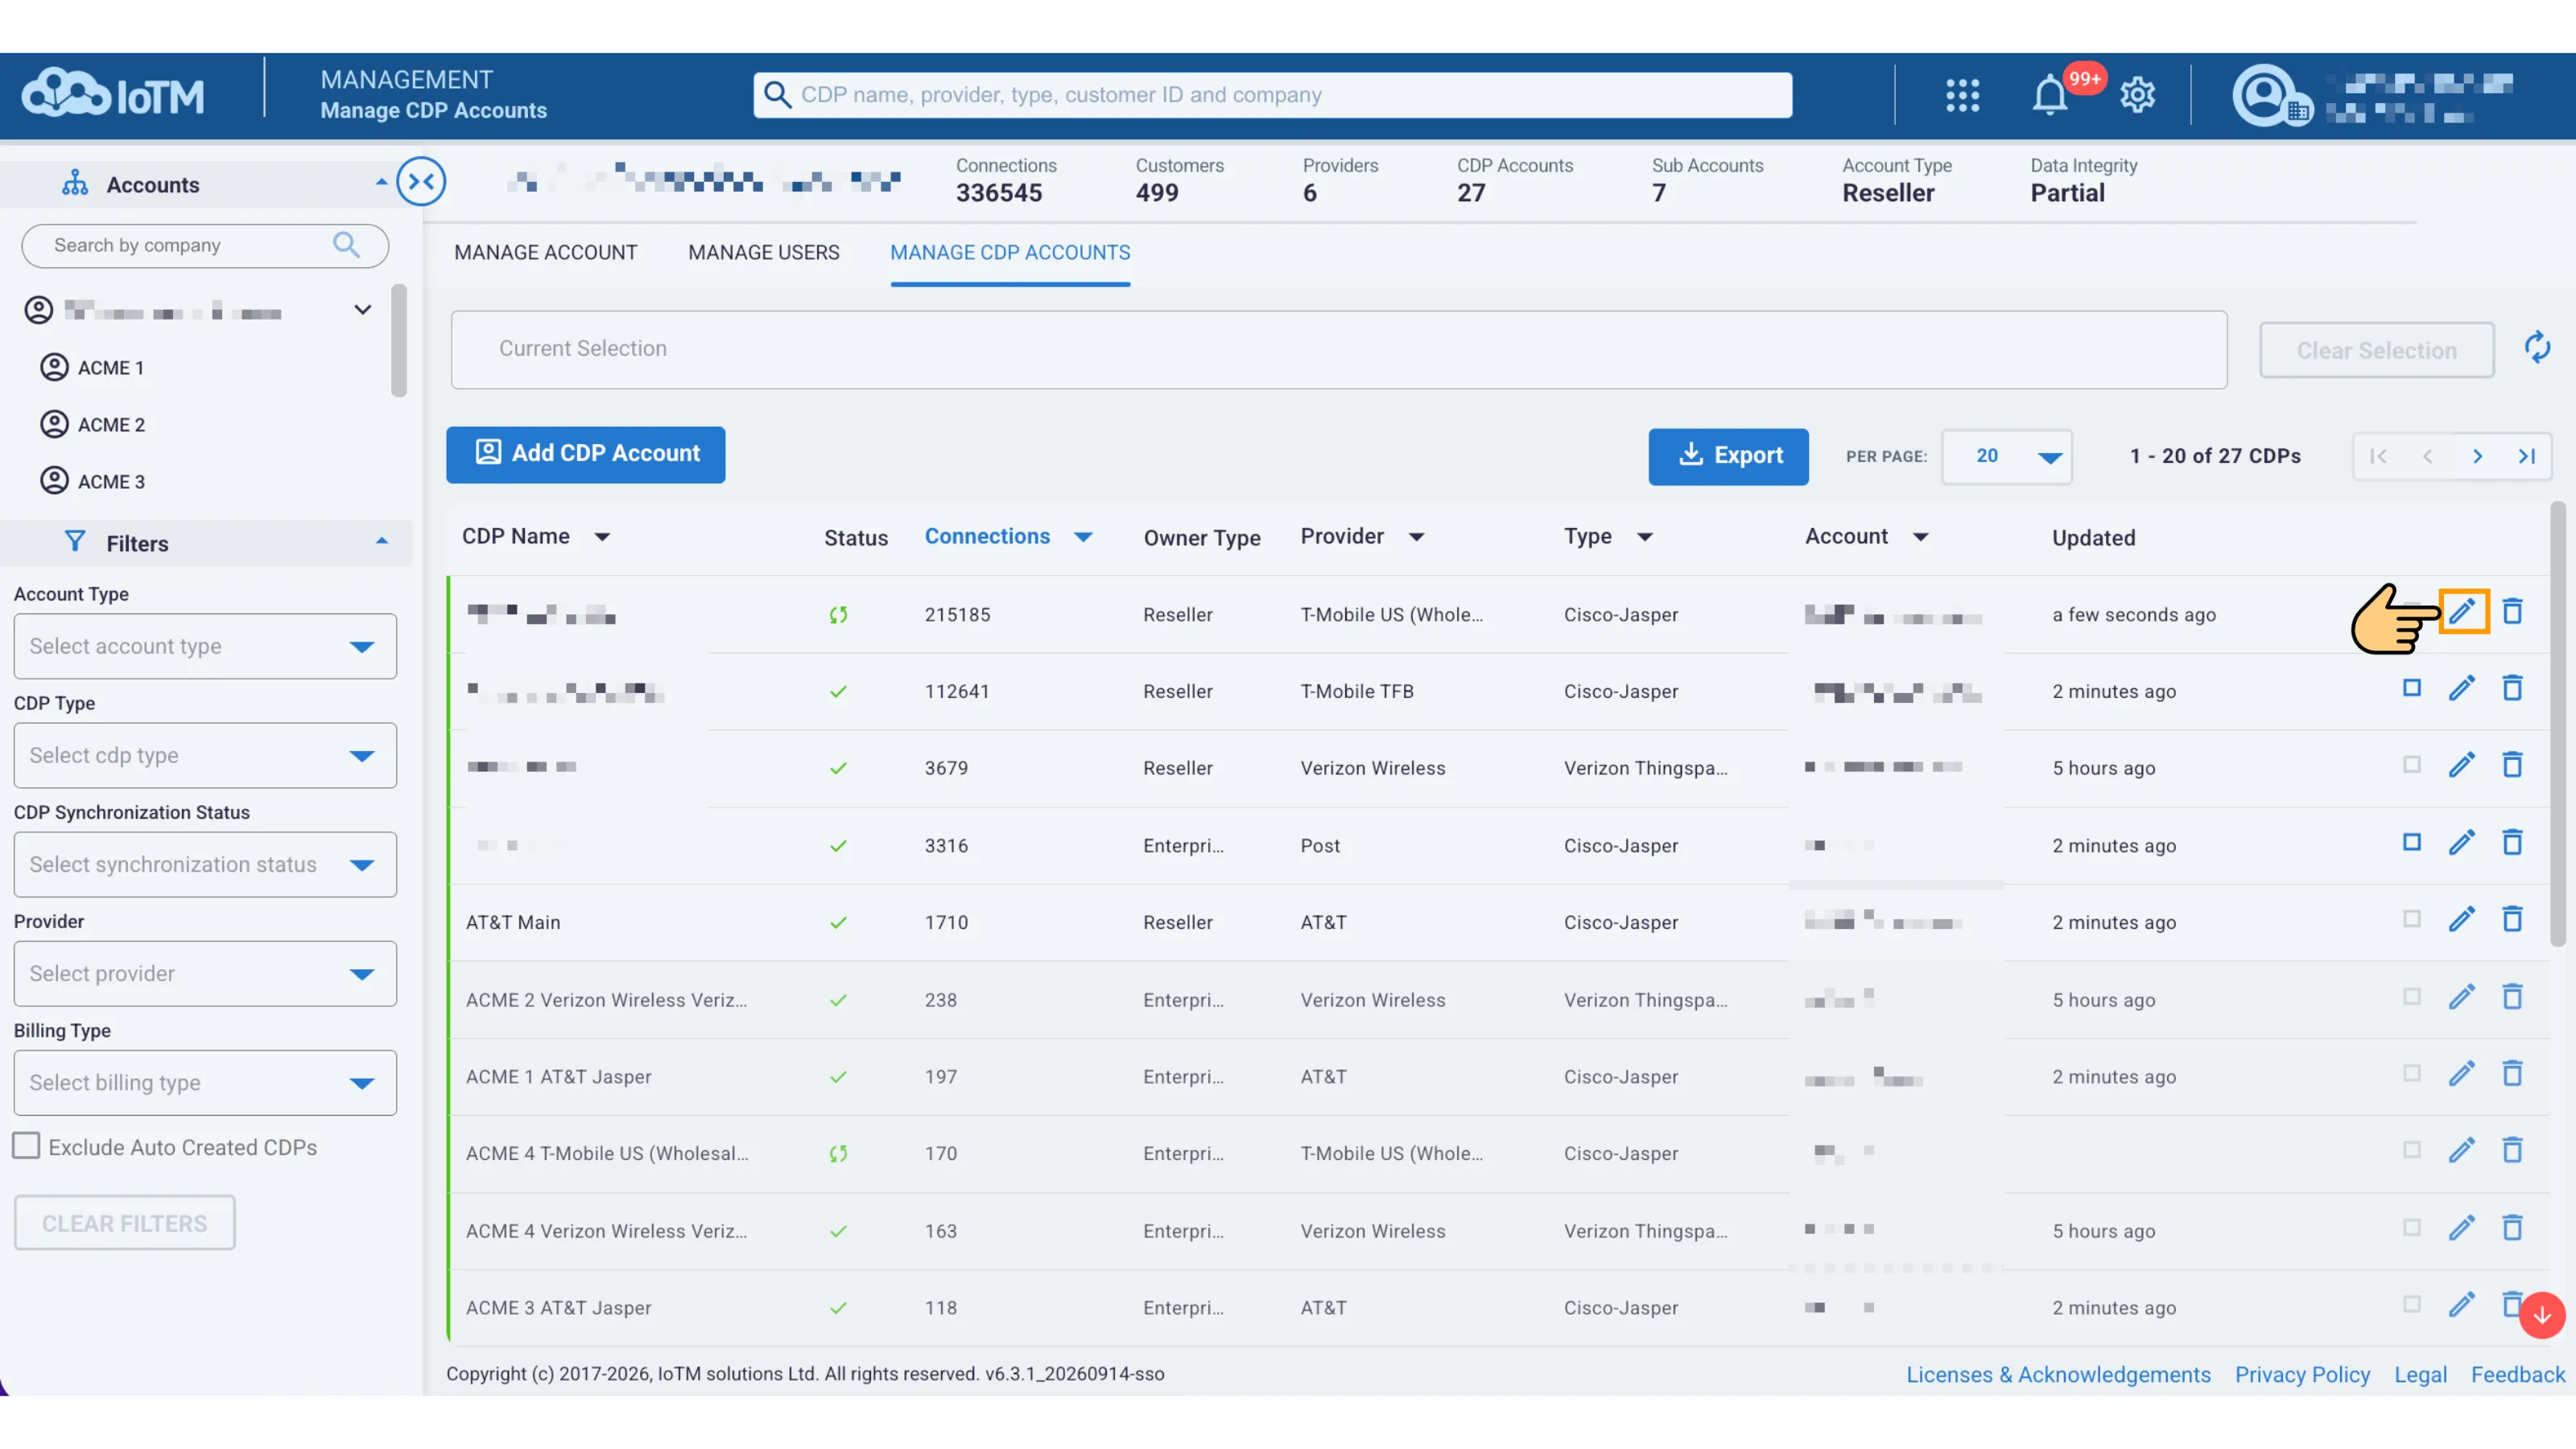Open notifications bell

[2050, 95]
